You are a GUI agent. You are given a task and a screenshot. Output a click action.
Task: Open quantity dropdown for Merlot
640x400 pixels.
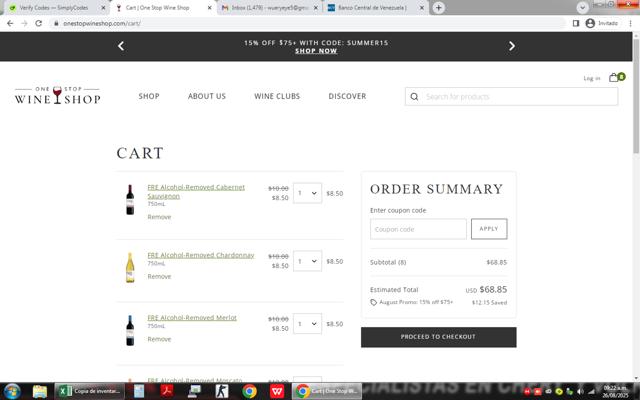click(307, 324)
